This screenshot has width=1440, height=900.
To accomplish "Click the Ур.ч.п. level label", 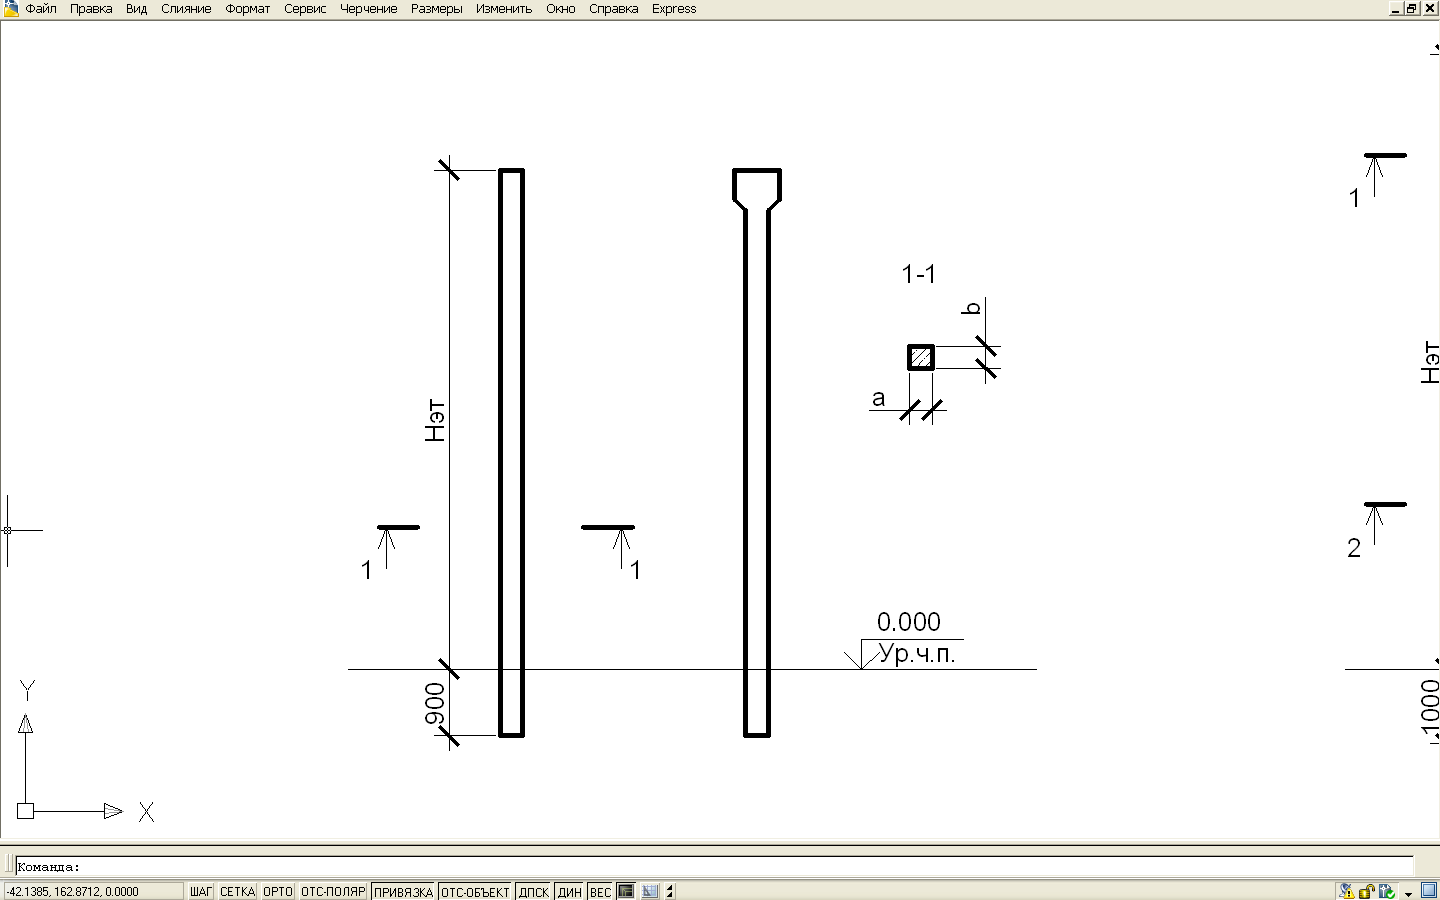I will click(917, 655).
